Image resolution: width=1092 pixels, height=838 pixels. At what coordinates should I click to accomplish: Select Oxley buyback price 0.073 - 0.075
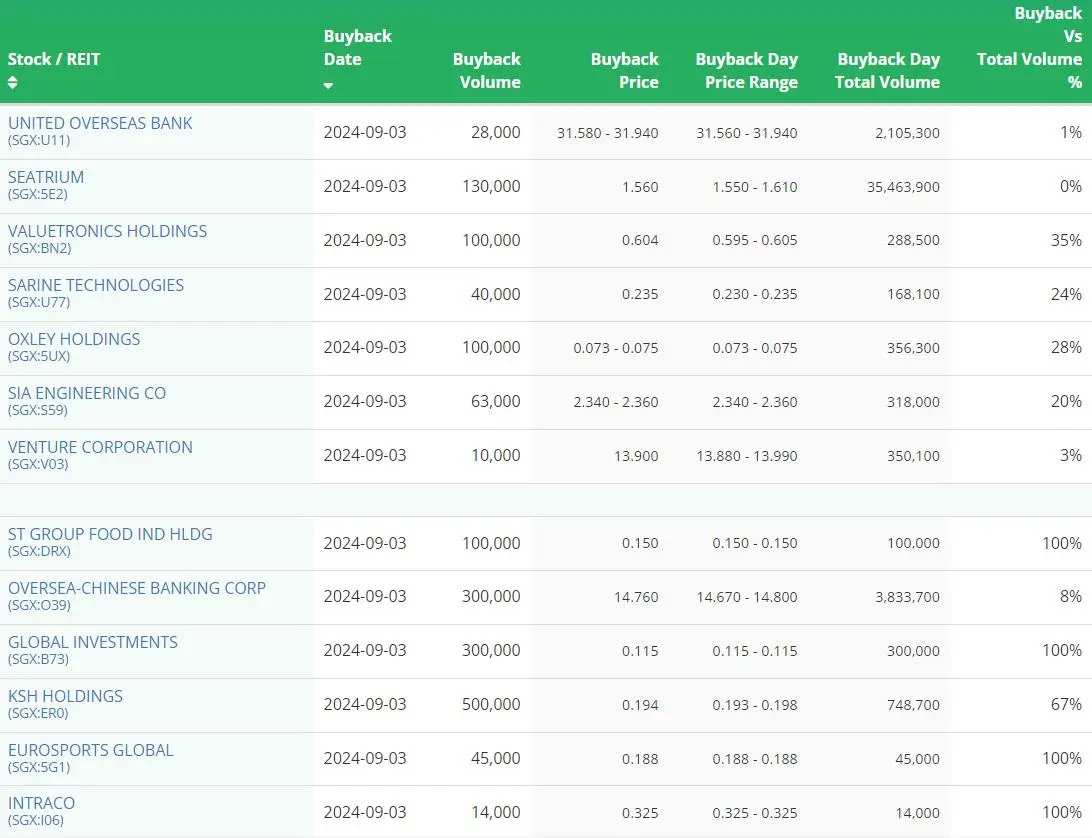(x=616, y=348)
